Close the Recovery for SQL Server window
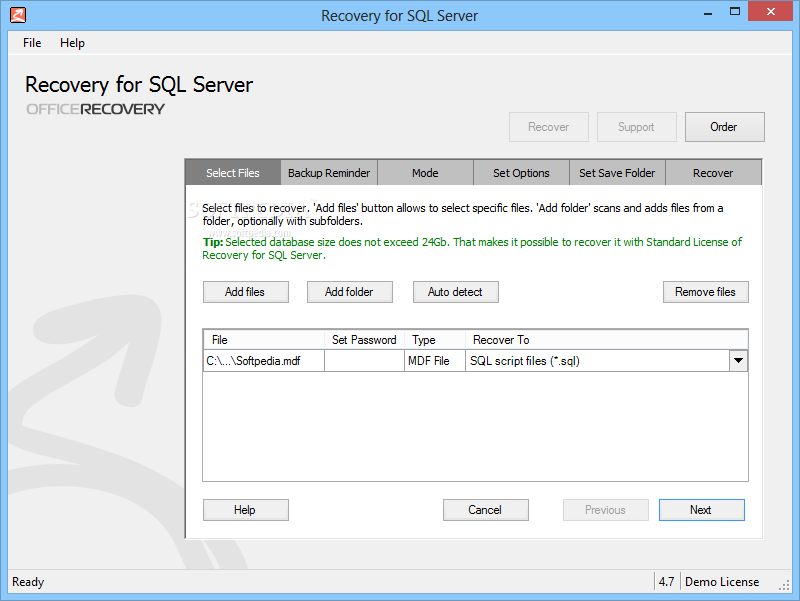Image resolution: width=800 pixels, height=601 pixels. pos(770,11)
